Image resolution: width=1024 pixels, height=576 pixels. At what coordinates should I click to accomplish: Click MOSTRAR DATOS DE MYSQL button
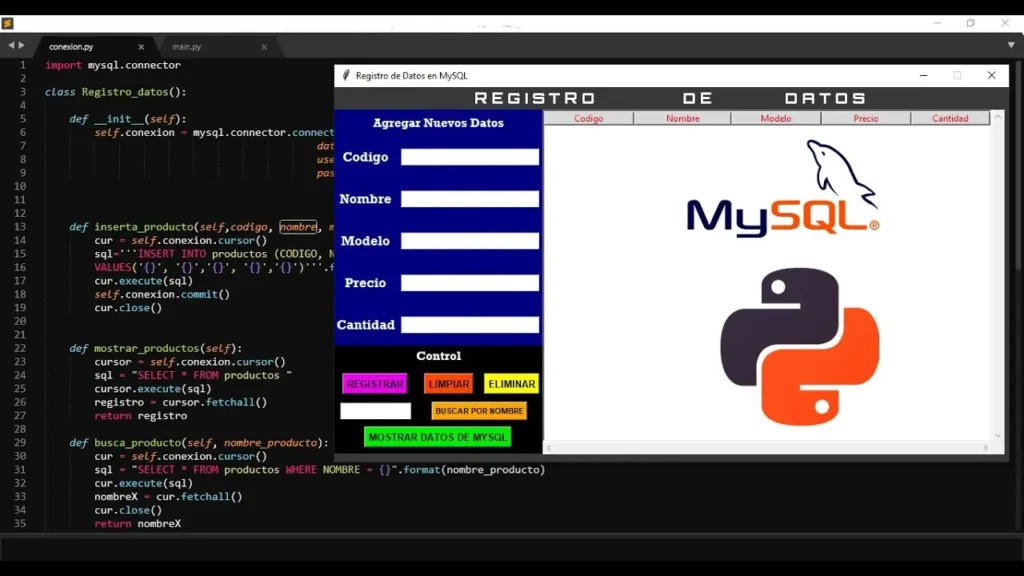click(437, 437)
